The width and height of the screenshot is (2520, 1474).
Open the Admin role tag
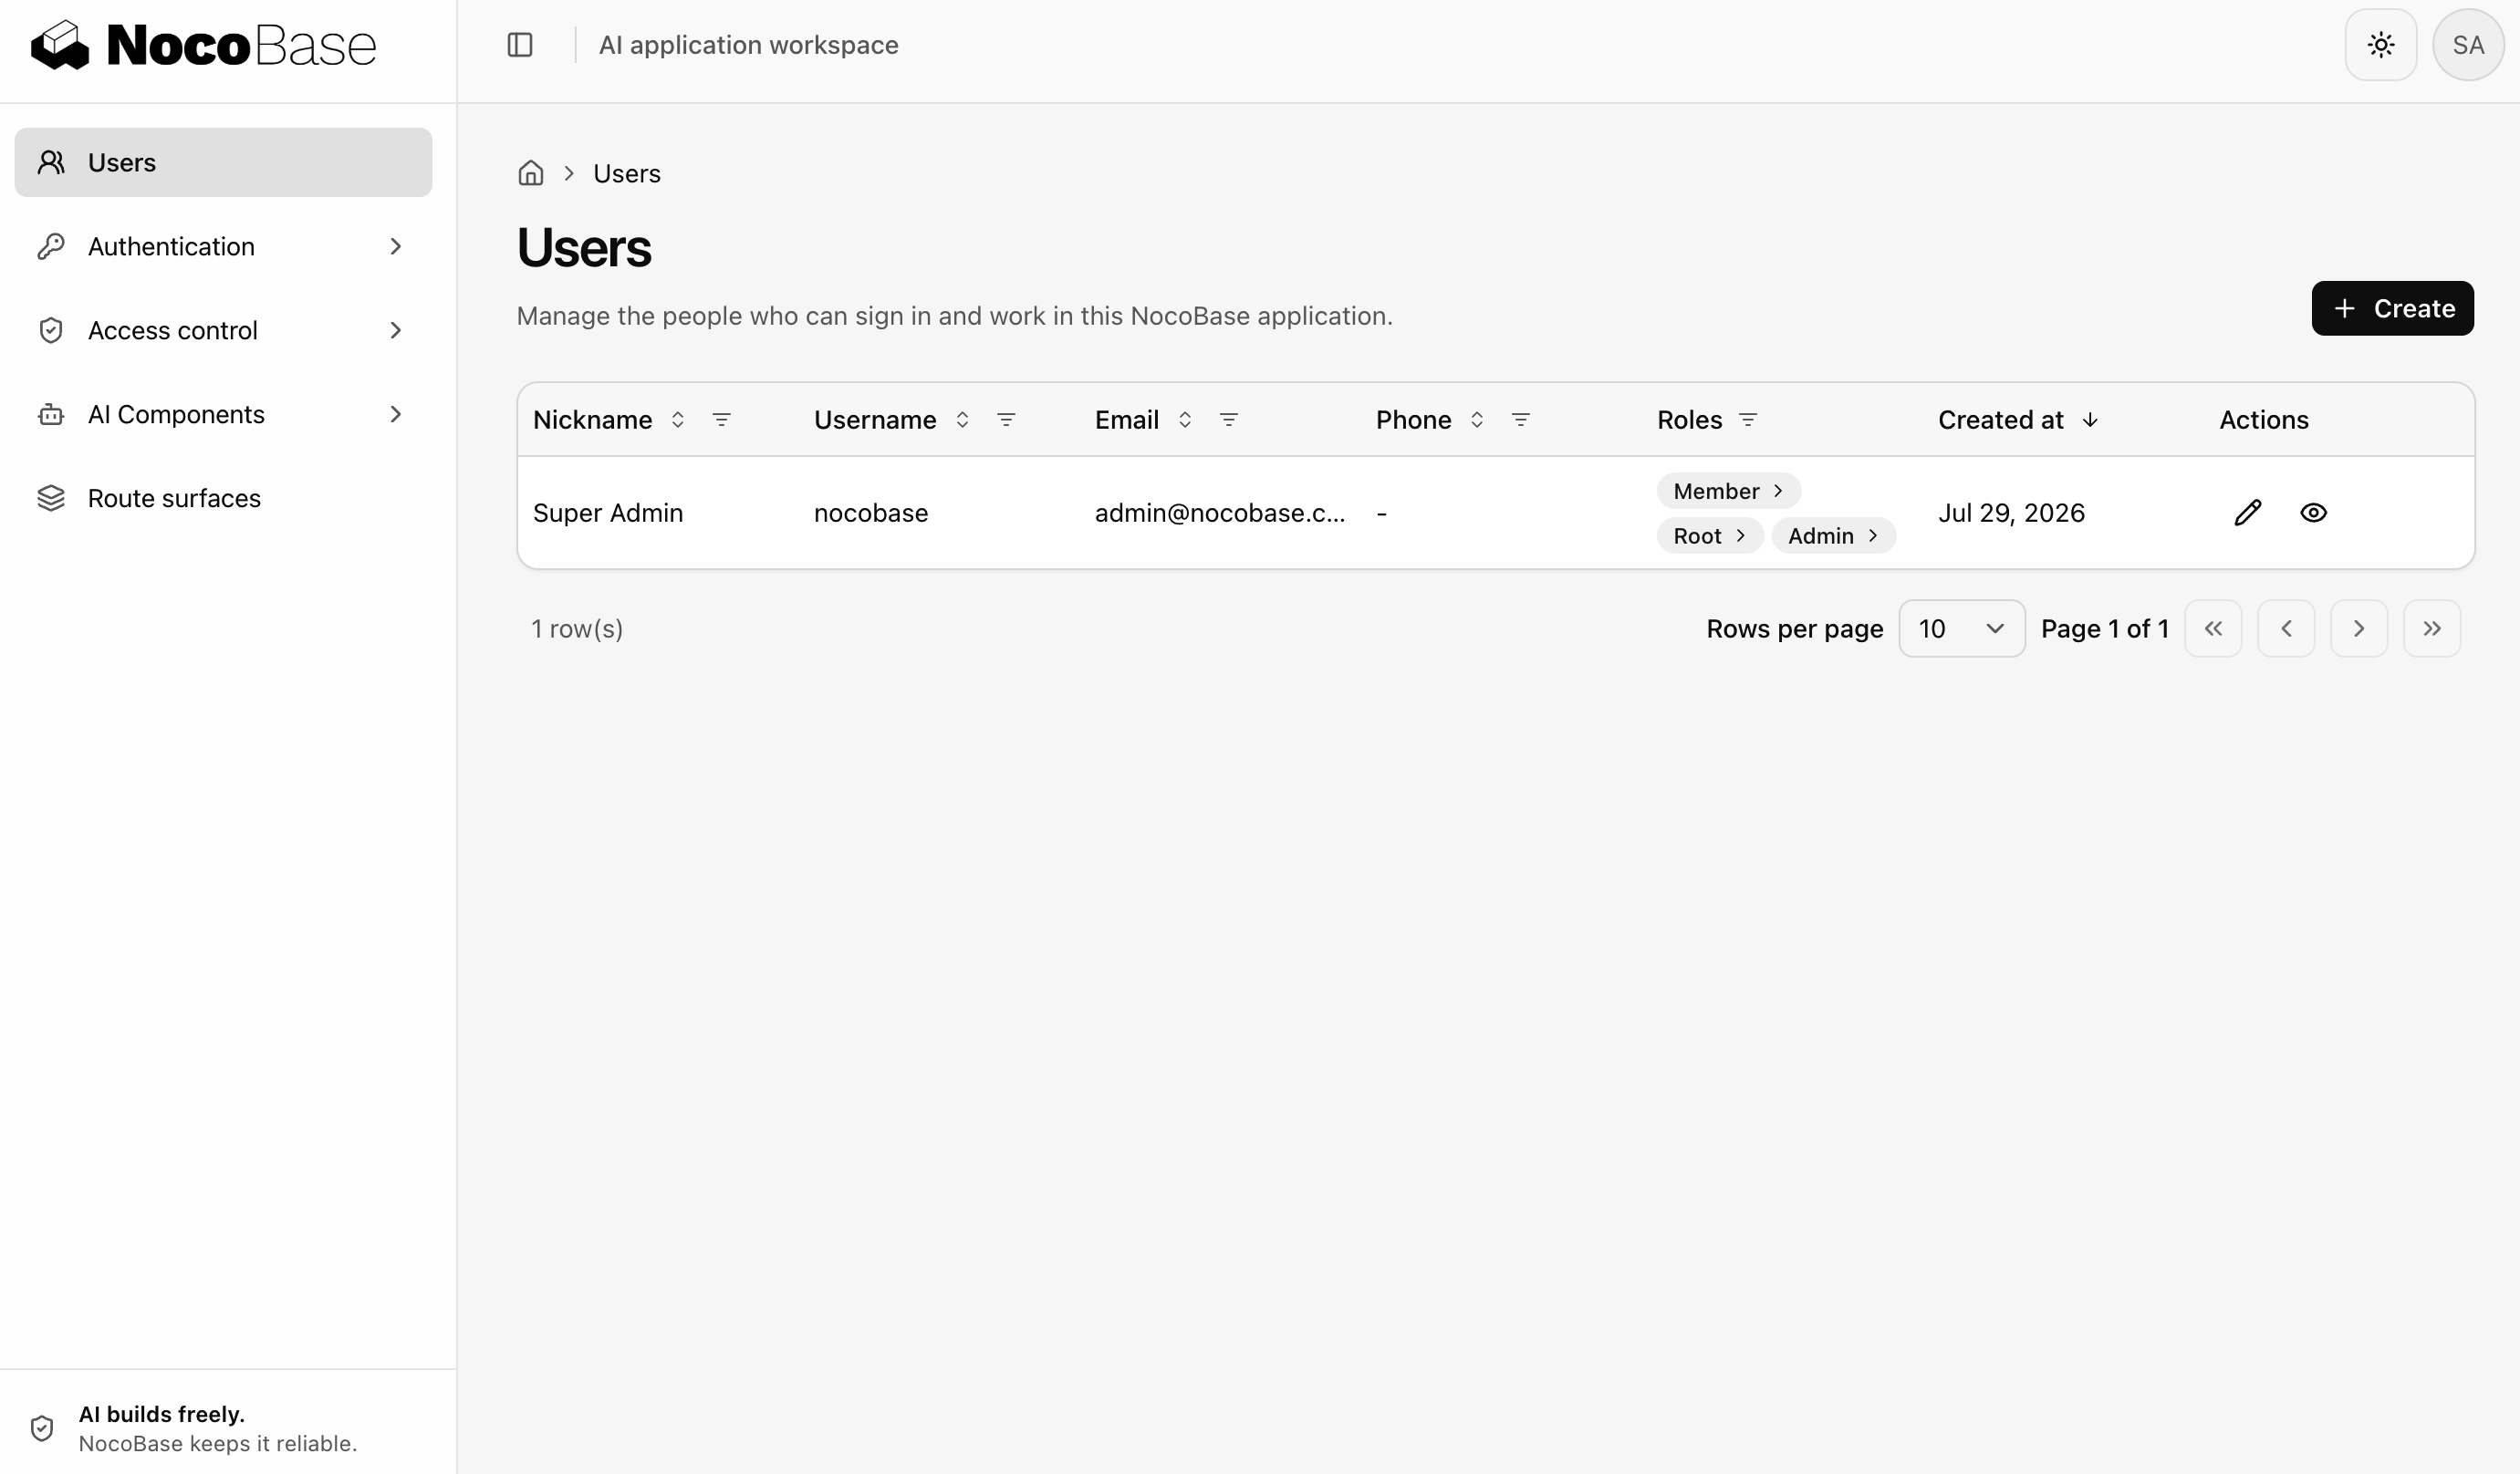[x=1834, y=535]
